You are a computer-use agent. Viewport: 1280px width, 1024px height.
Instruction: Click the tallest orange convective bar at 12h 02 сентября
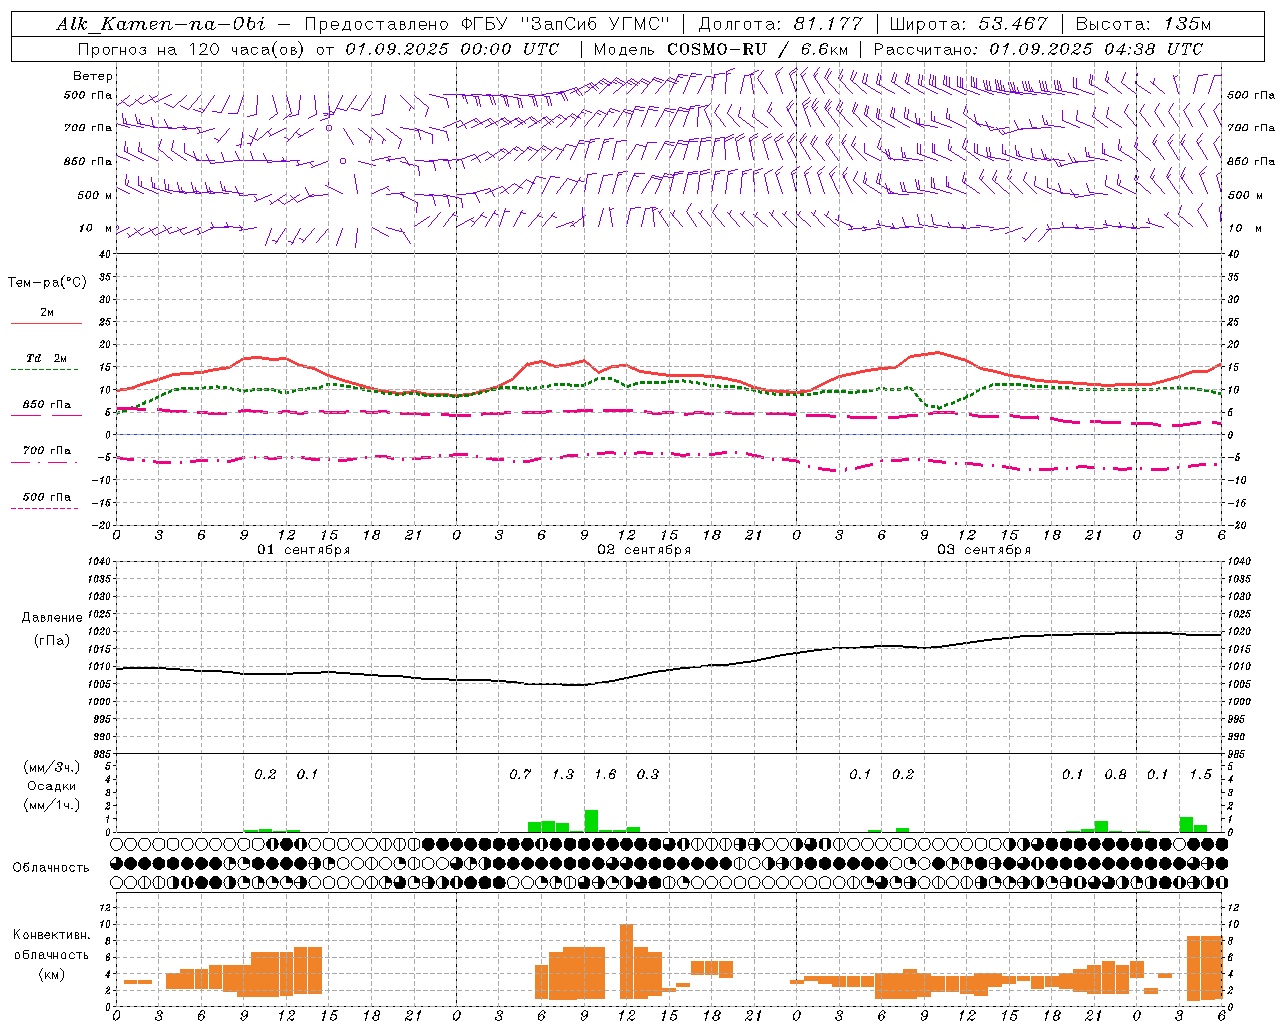(x=627, y=961)
